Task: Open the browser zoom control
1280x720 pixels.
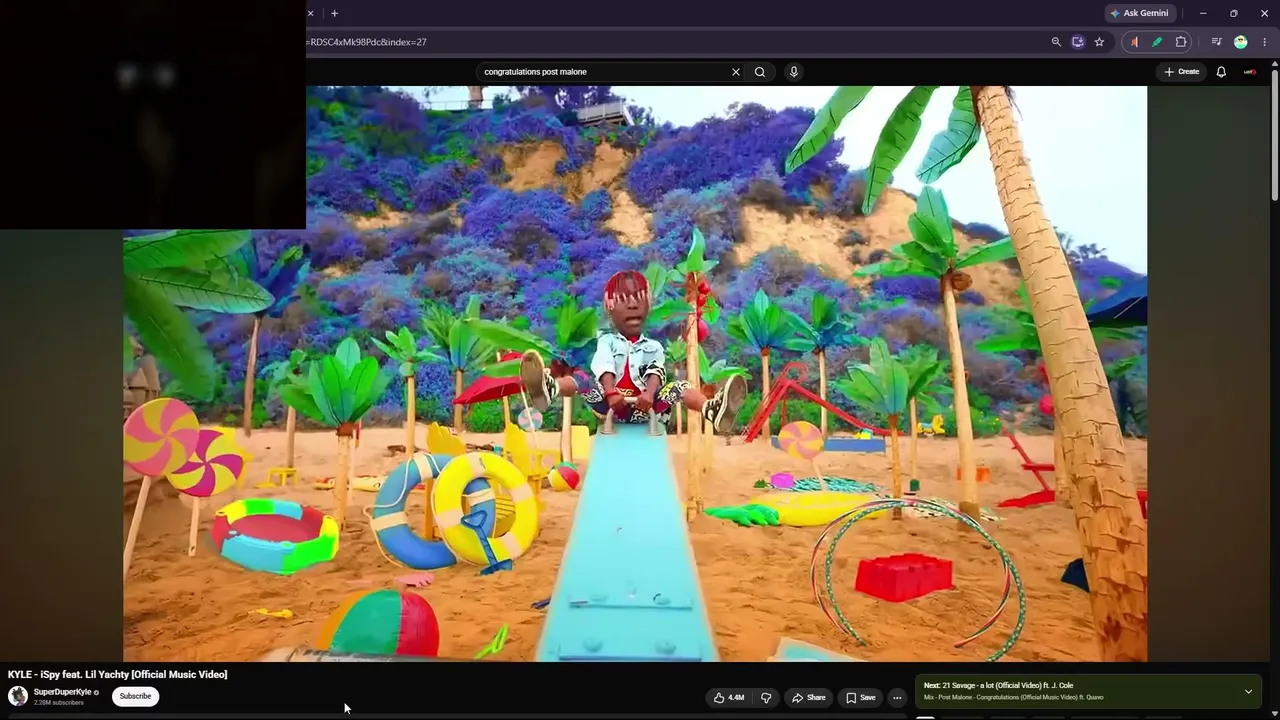Action: coord(1056,42)
